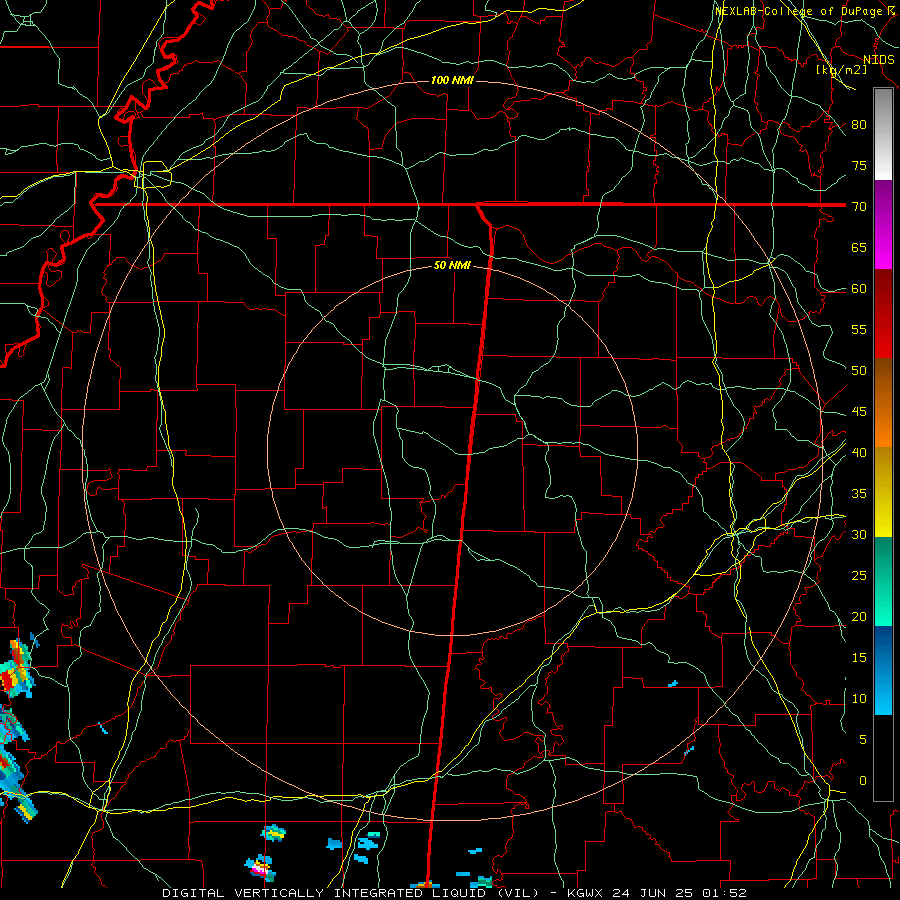This screenshot has height=900, width=900.
Task: Pick the brown-orange segment of the color scale
Action: 883,403
